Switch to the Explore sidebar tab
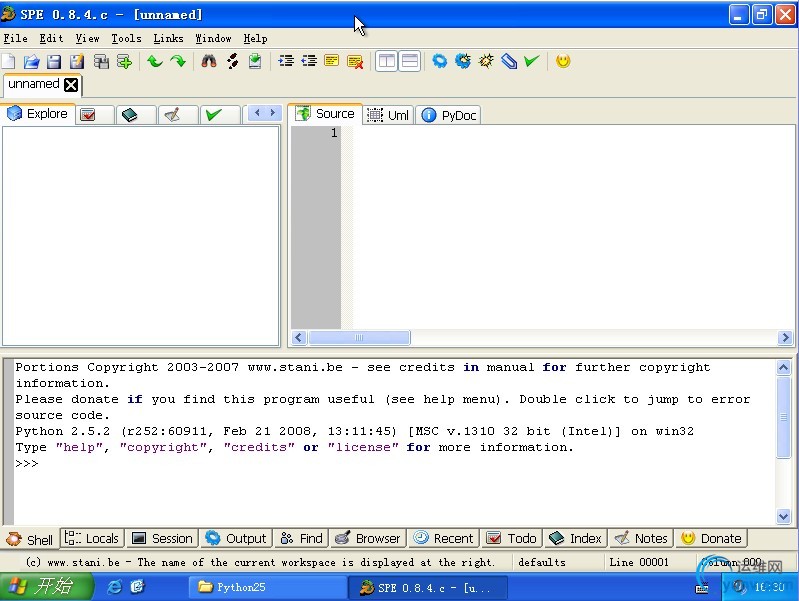Screen dimensions: 799x601 click(38, 114)
